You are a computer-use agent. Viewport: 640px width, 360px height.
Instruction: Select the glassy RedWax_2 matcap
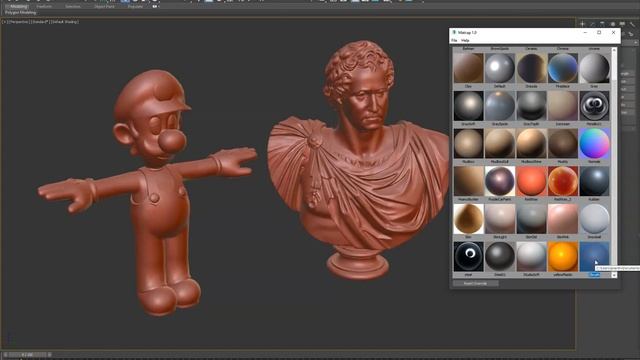click(562, 181)
